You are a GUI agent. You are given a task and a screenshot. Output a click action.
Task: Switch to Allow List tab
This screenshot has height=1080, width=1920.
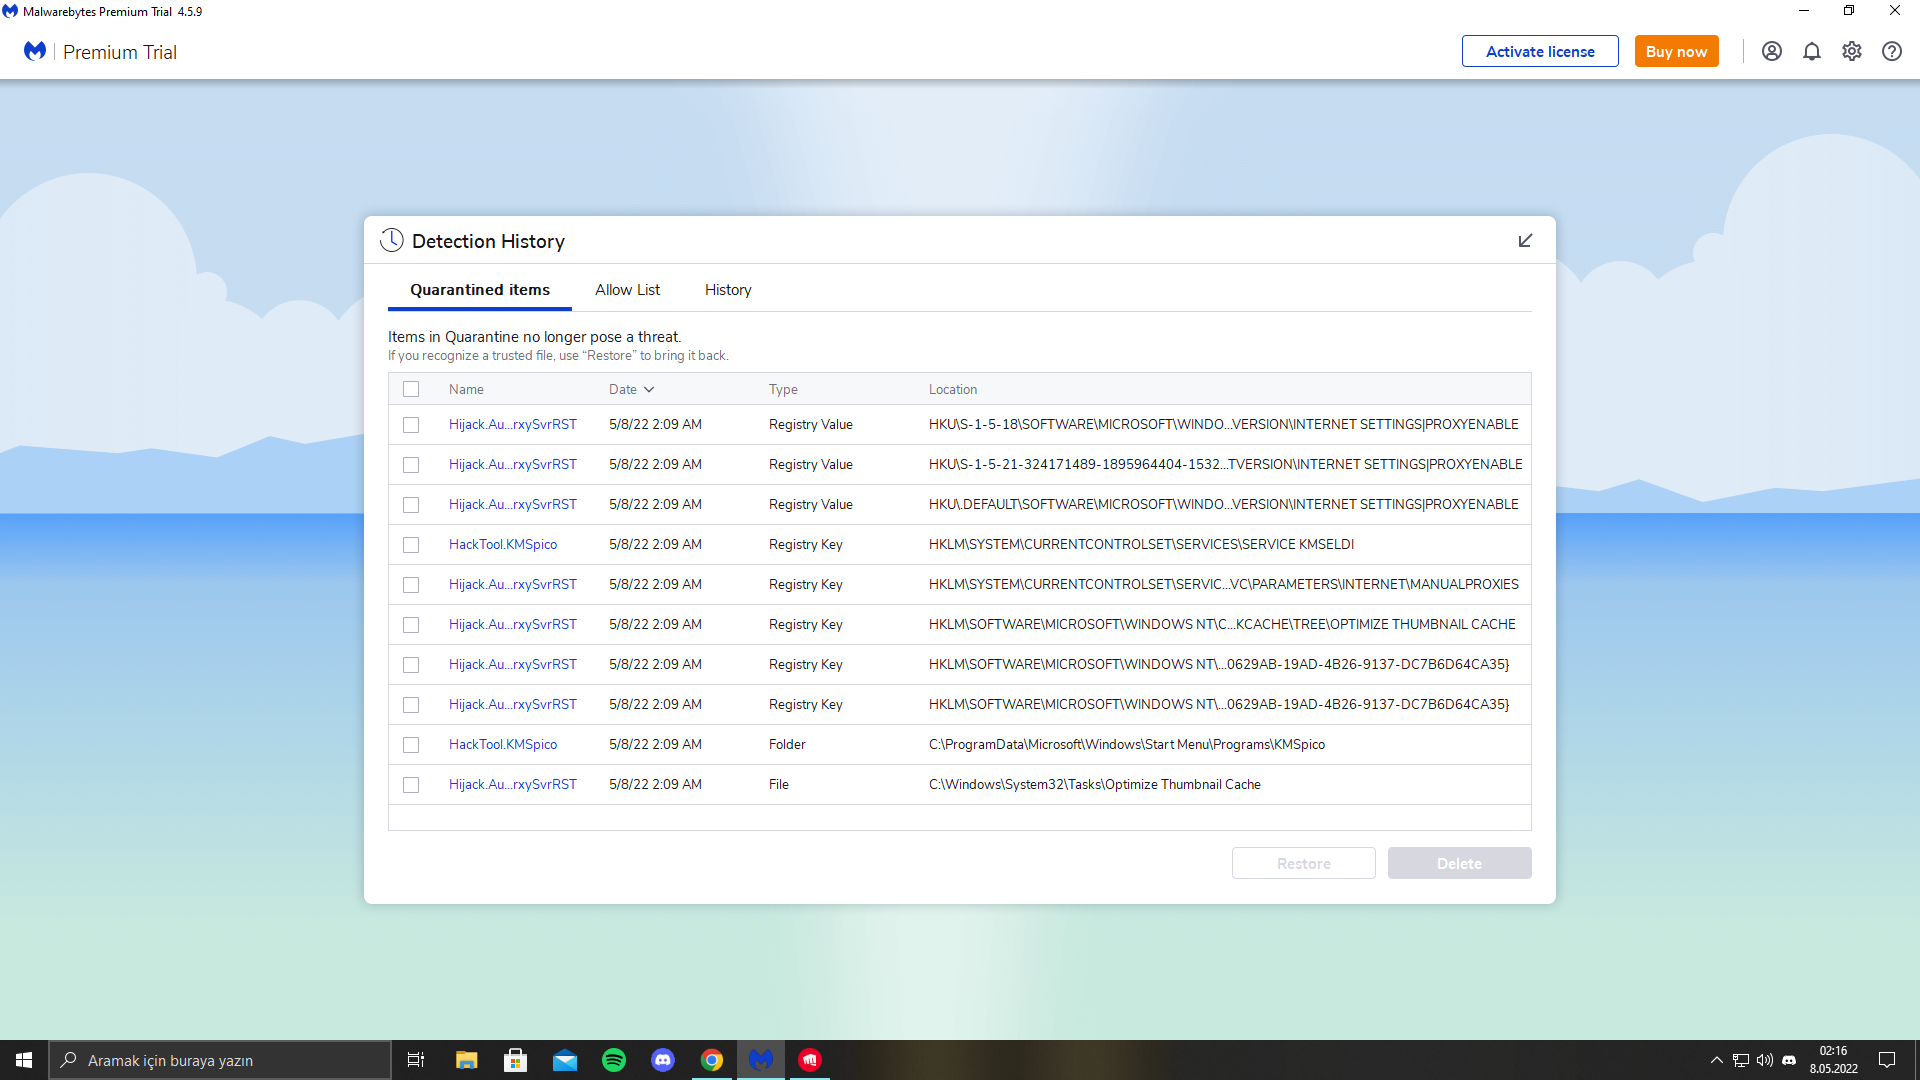(x=627, y=290)
